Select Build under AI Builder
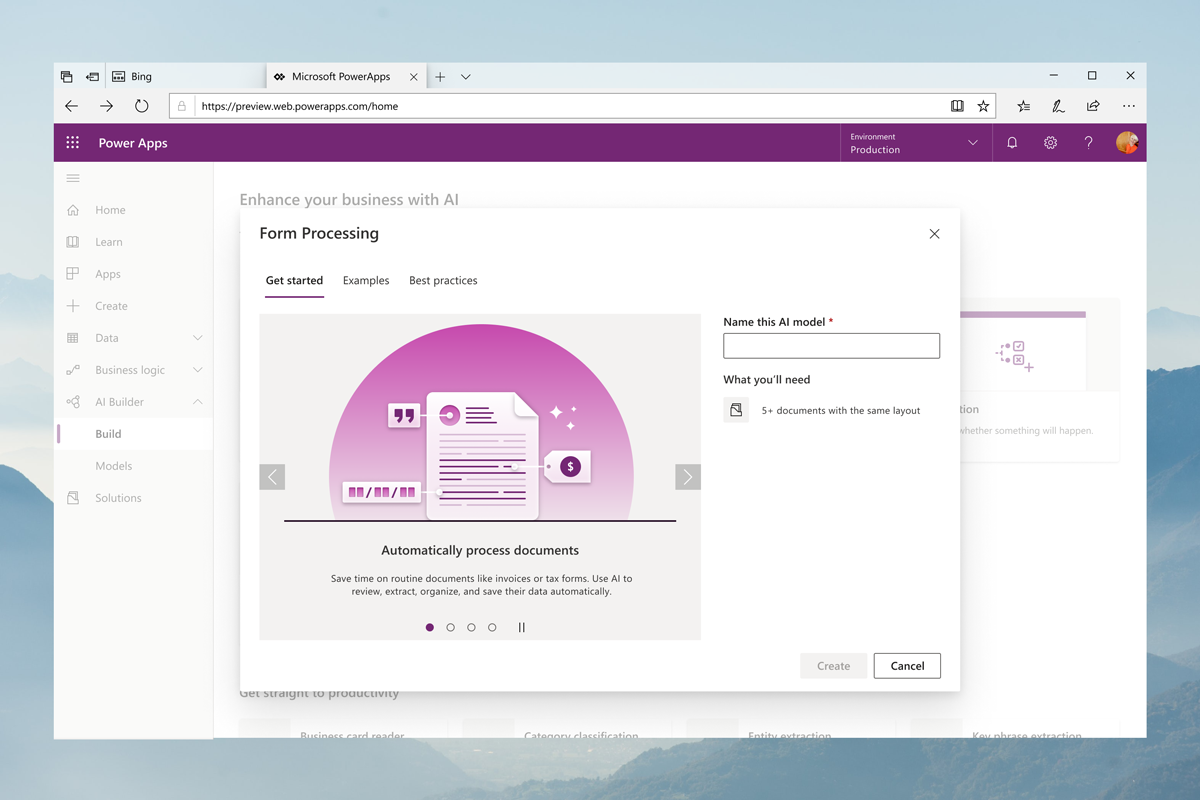Screen dimensions: 1200x800 (108, 434)
